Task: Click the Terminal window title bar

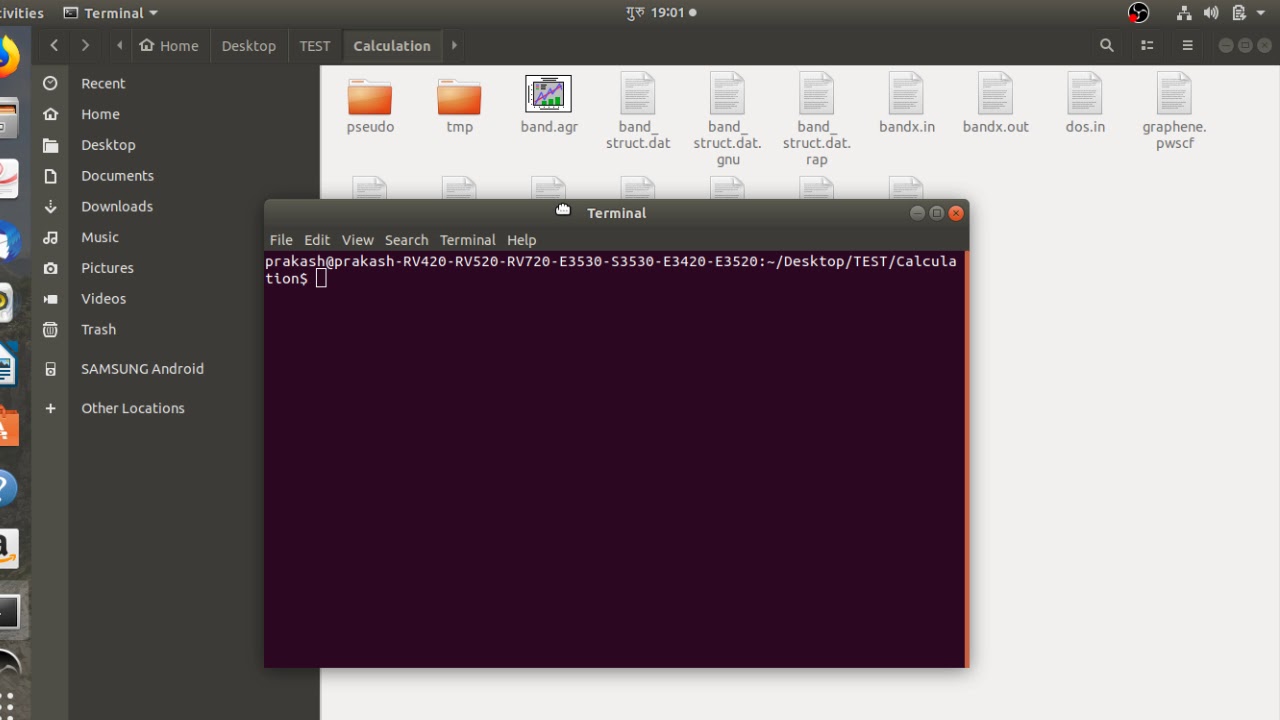Action: coord(616,213)
